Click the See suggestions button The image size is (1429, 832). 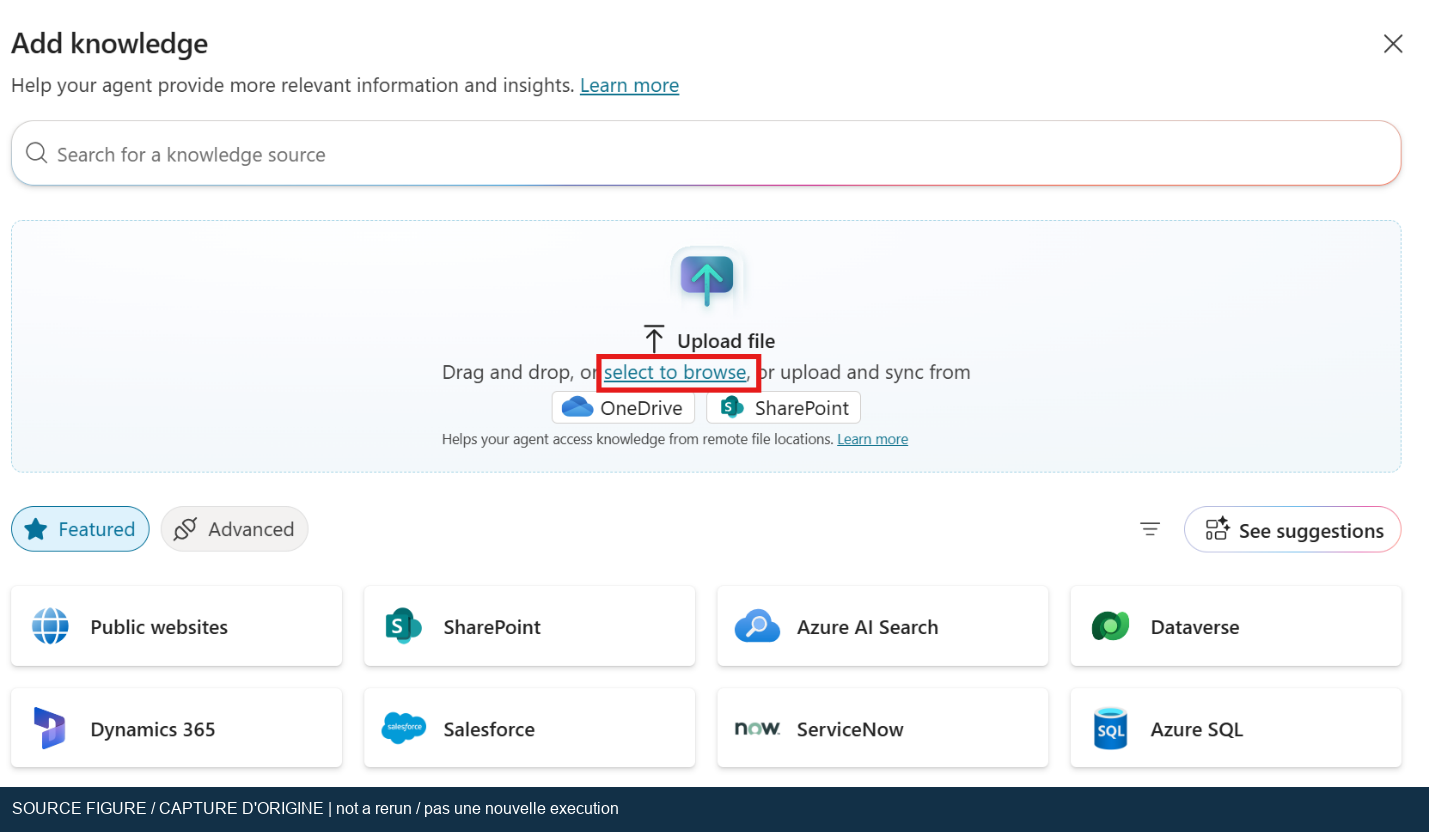1292,530
